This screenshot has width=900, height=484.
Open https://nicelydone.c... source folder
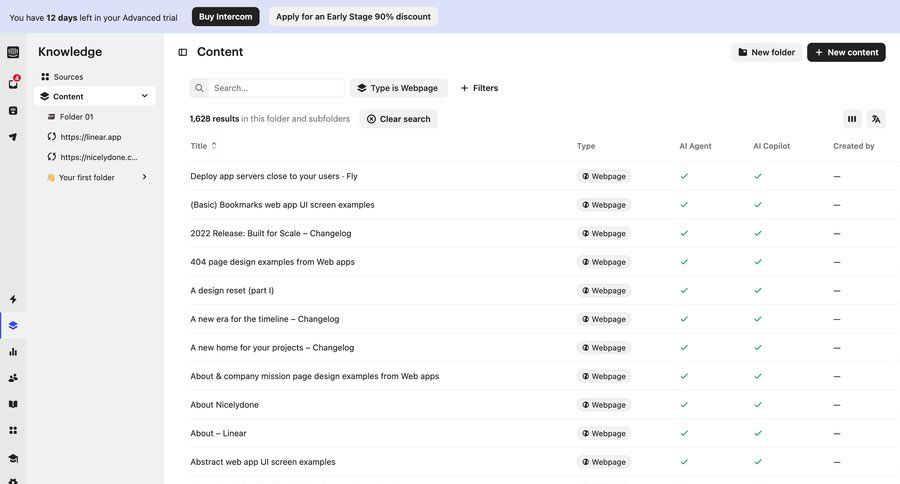pos(92,157)
